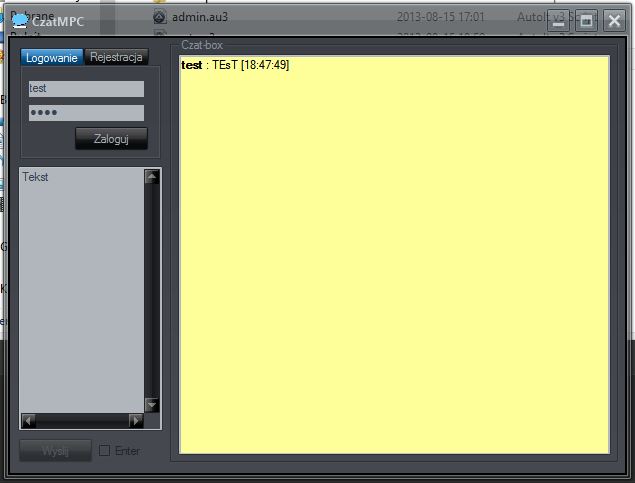Viewport: 635px width, 483px height.
Task: Click the admin.au3 AutoIt file icon
Action: (x=160, y=17)
